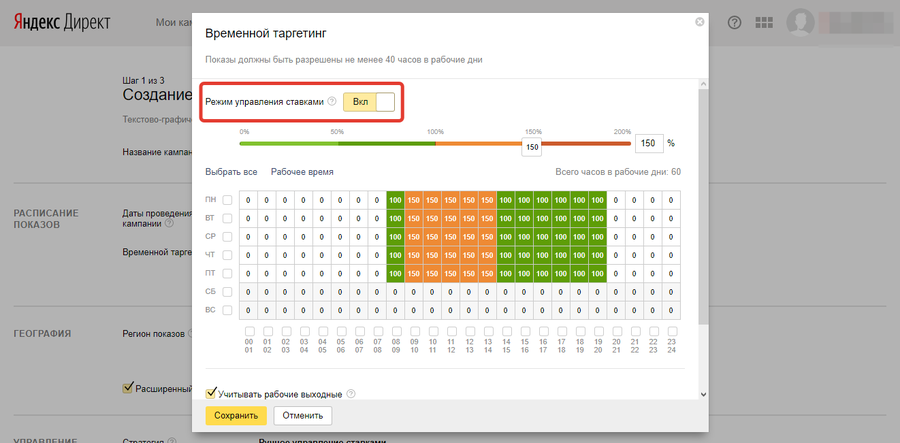Click help icon near Даты проведения кампании

pyautogui.click(x=169, y=223)
